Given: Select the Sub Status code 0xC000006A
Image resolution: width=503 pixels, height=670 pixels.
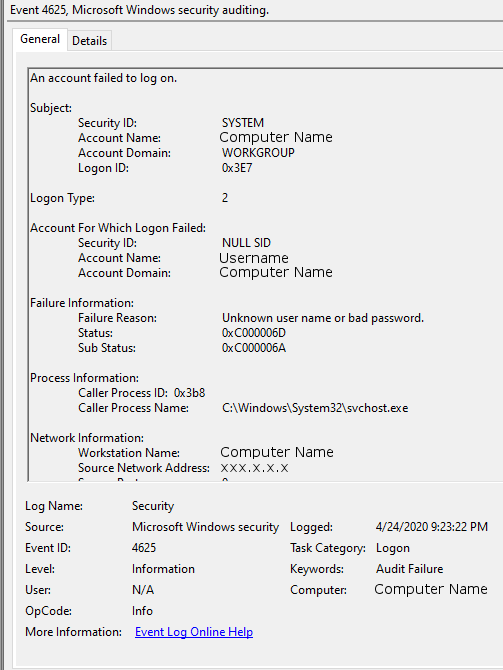Looking at the screenshot, I should 254,348.
